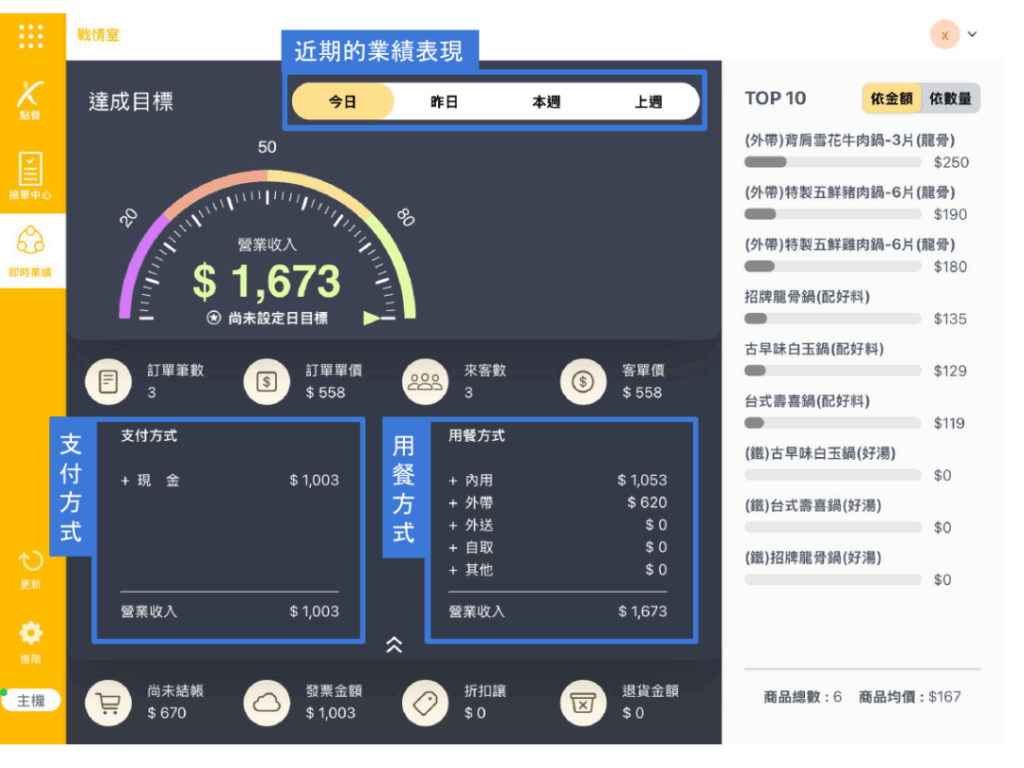This screenshot has width=1024, height=768.
Task: Click the 發票金額 cloud icon
Action: point(265,703)
